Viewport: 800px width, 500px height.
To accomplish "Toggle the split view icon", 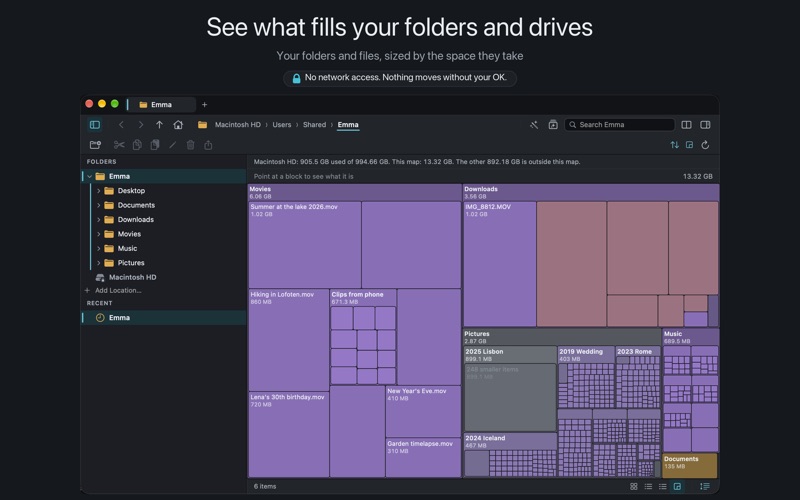I will point(687,125).
